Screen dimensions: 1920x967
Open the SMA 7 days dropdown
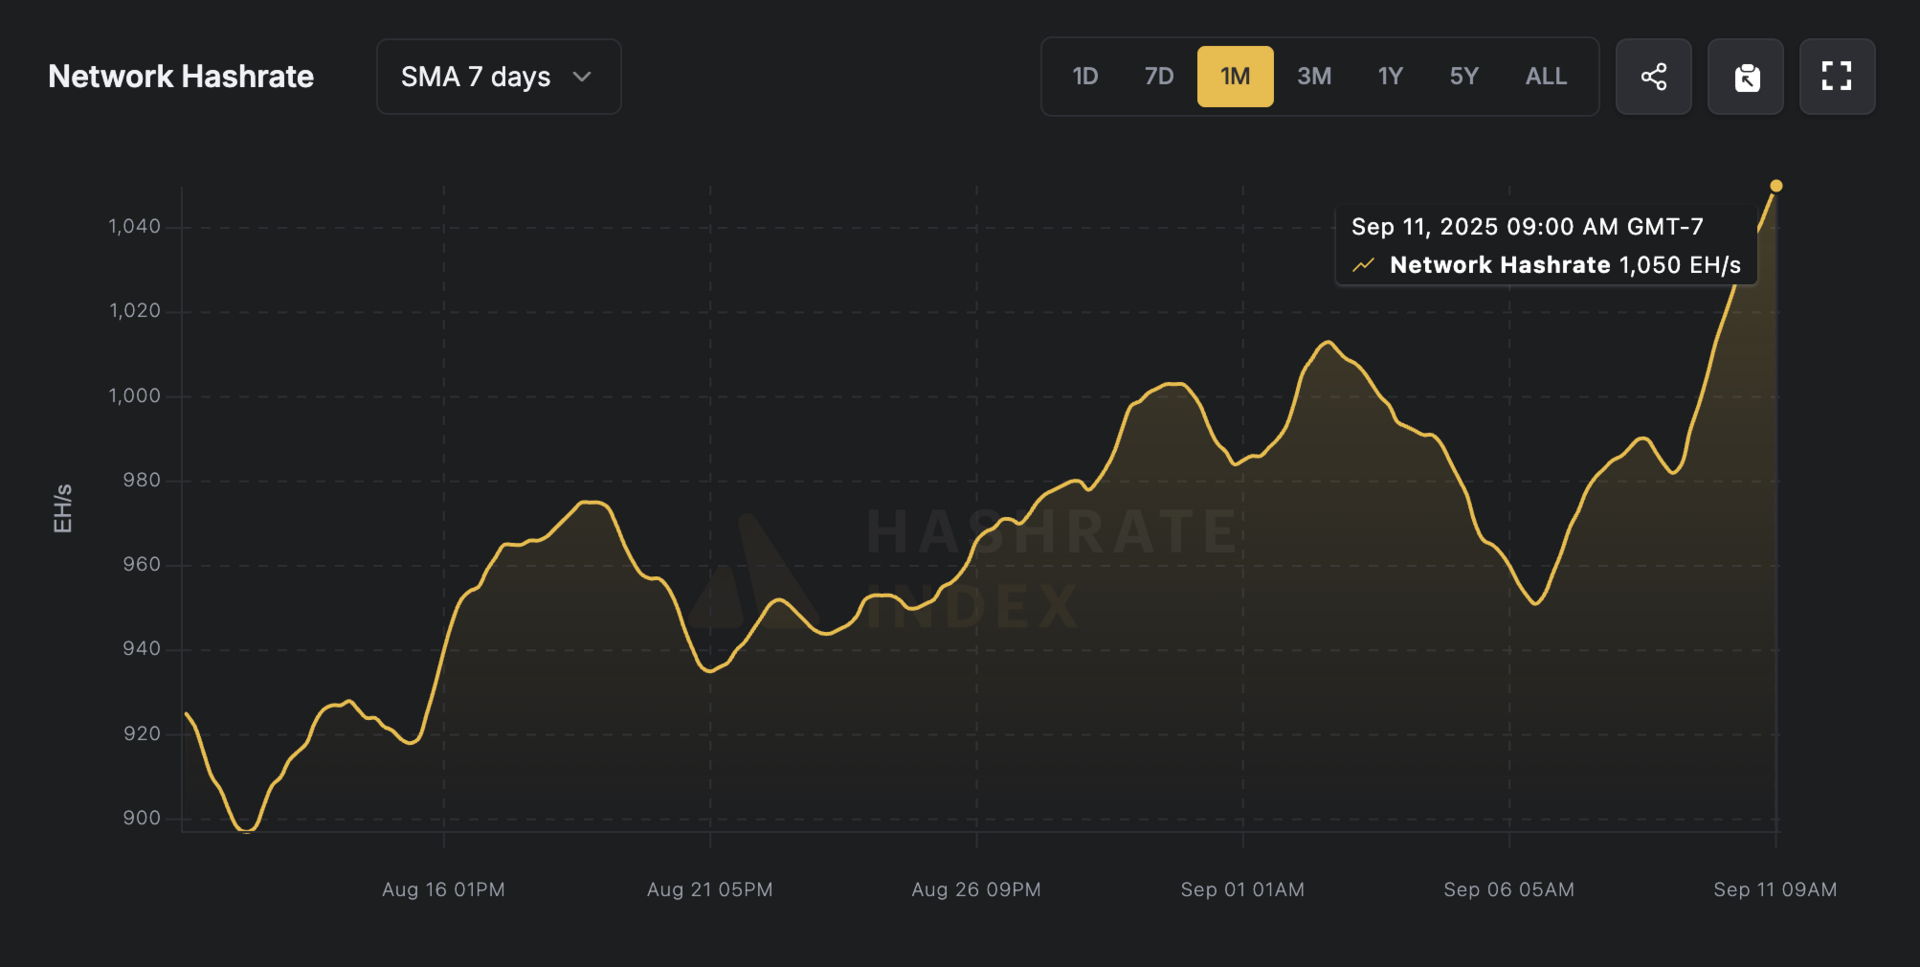click(x=498, y=77)
